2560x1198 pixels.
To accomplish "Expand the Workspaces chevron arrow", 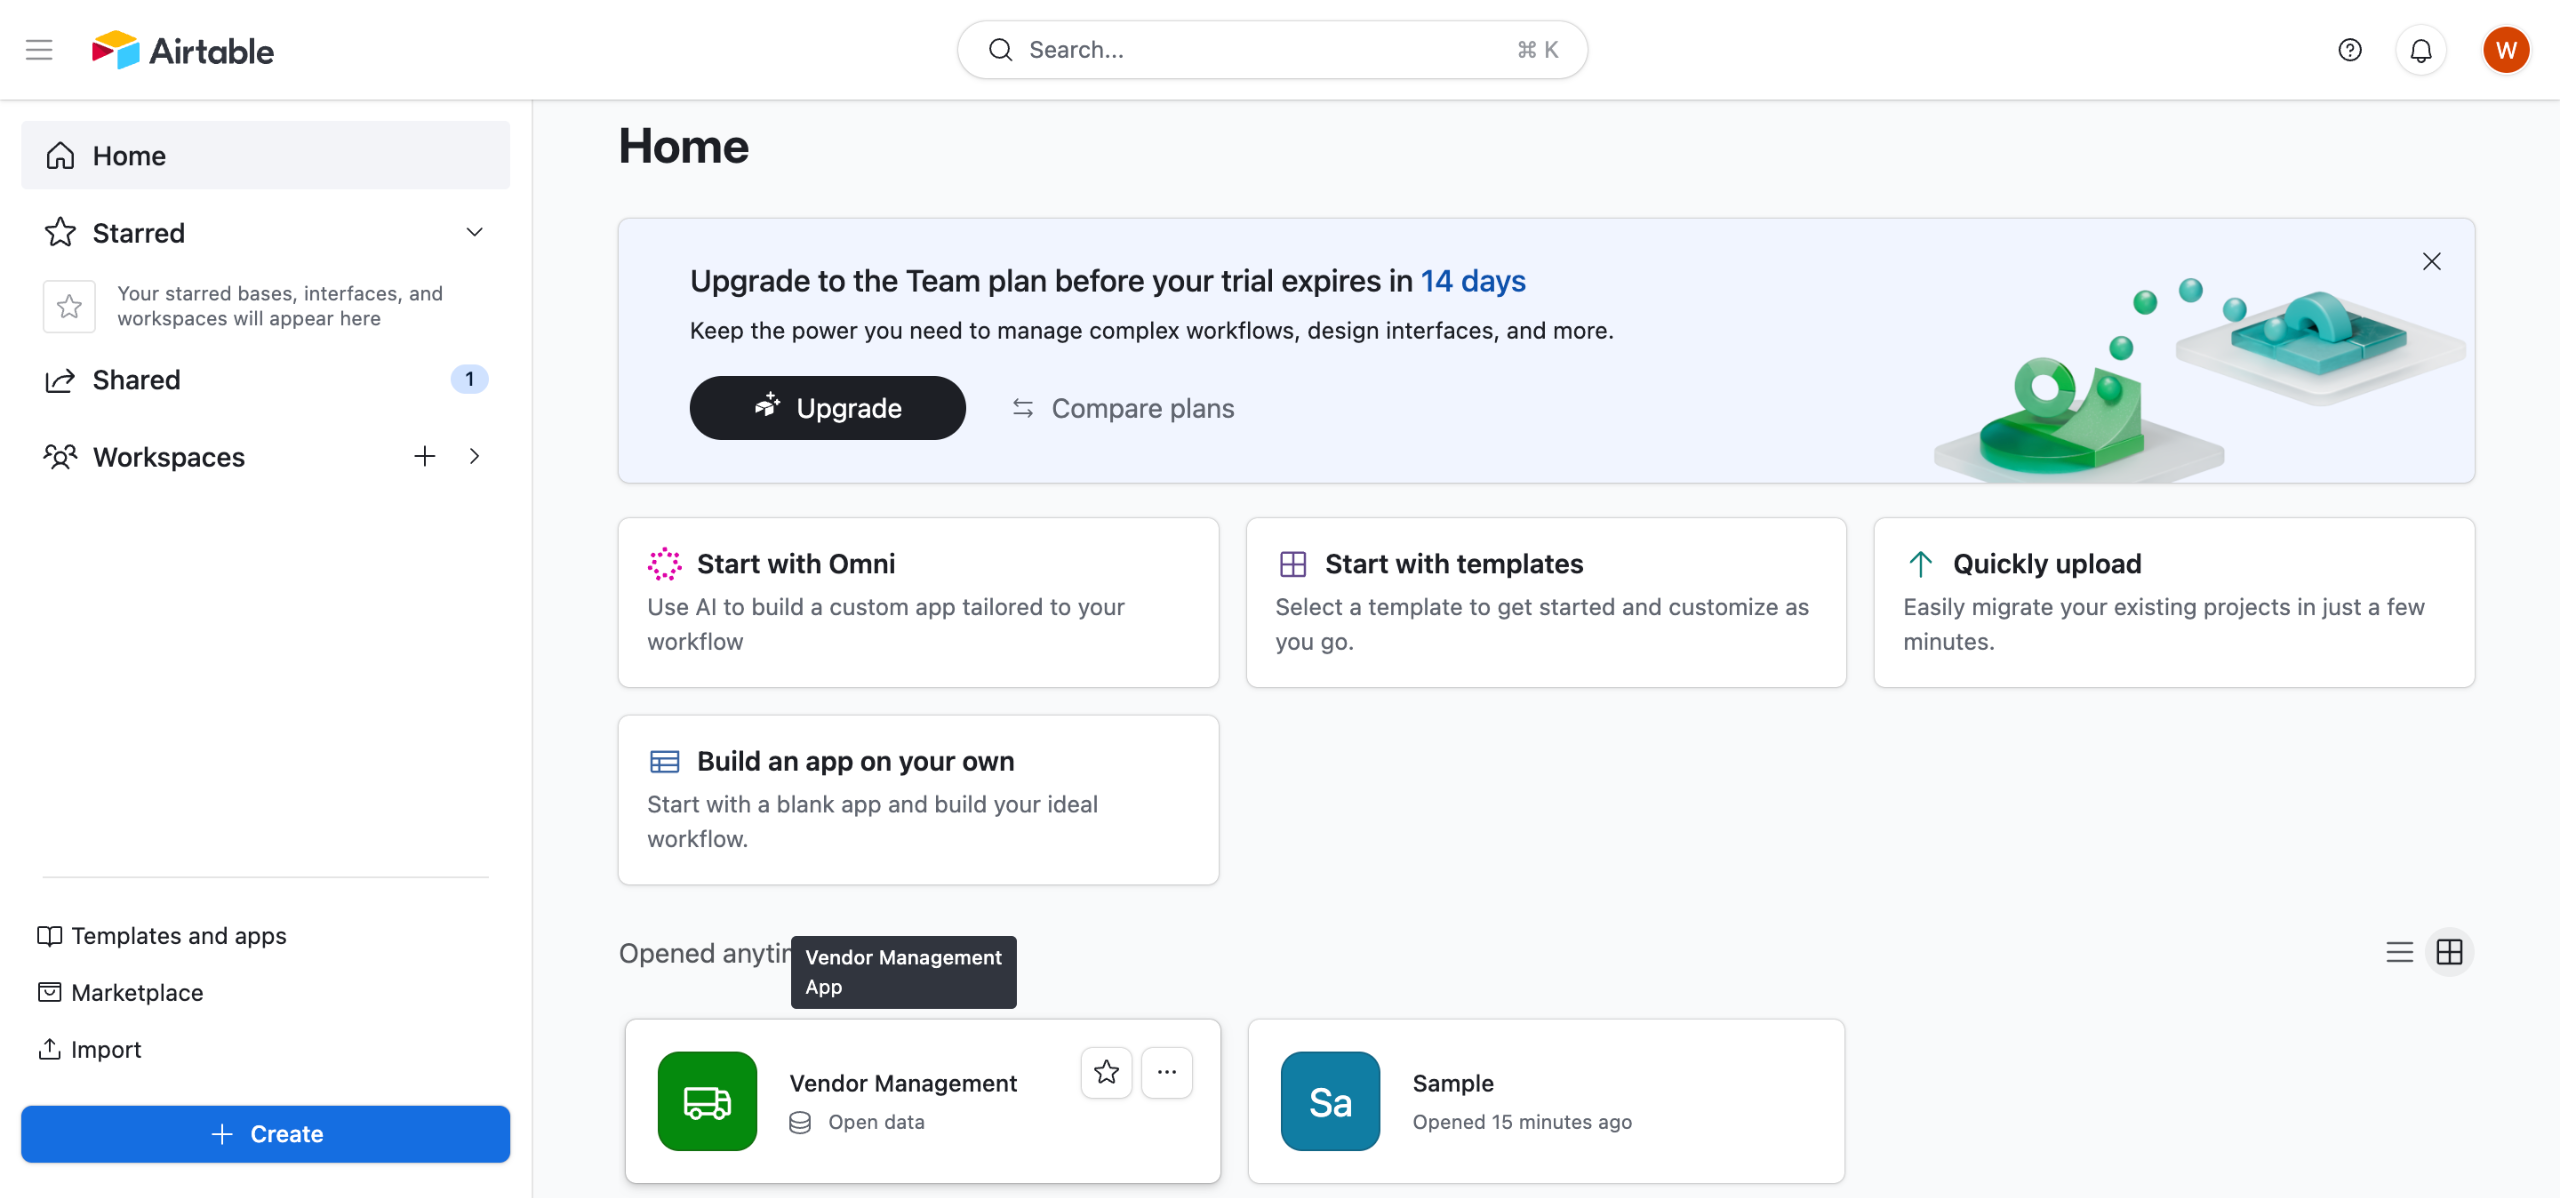I will 474,456.
